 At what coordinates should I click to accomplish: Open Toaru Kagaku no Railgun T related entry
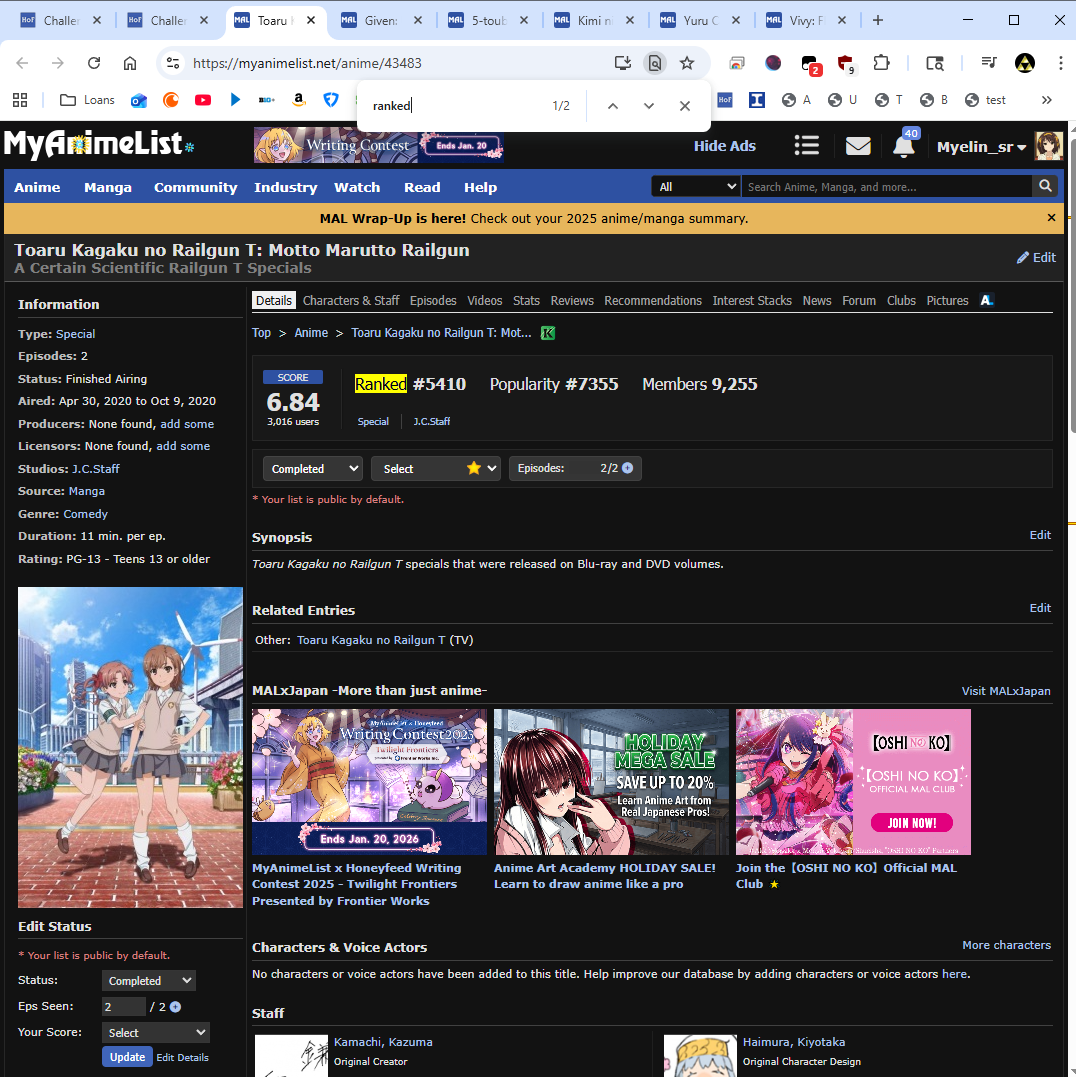371,640
